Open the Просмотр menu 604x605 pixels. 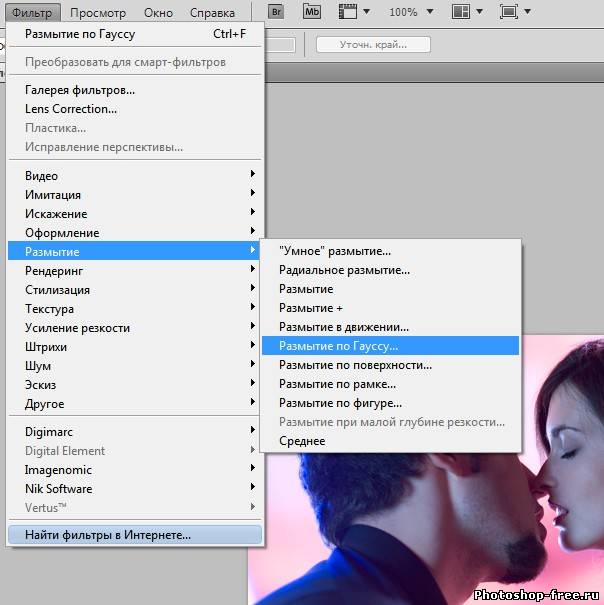click(98, 13)
